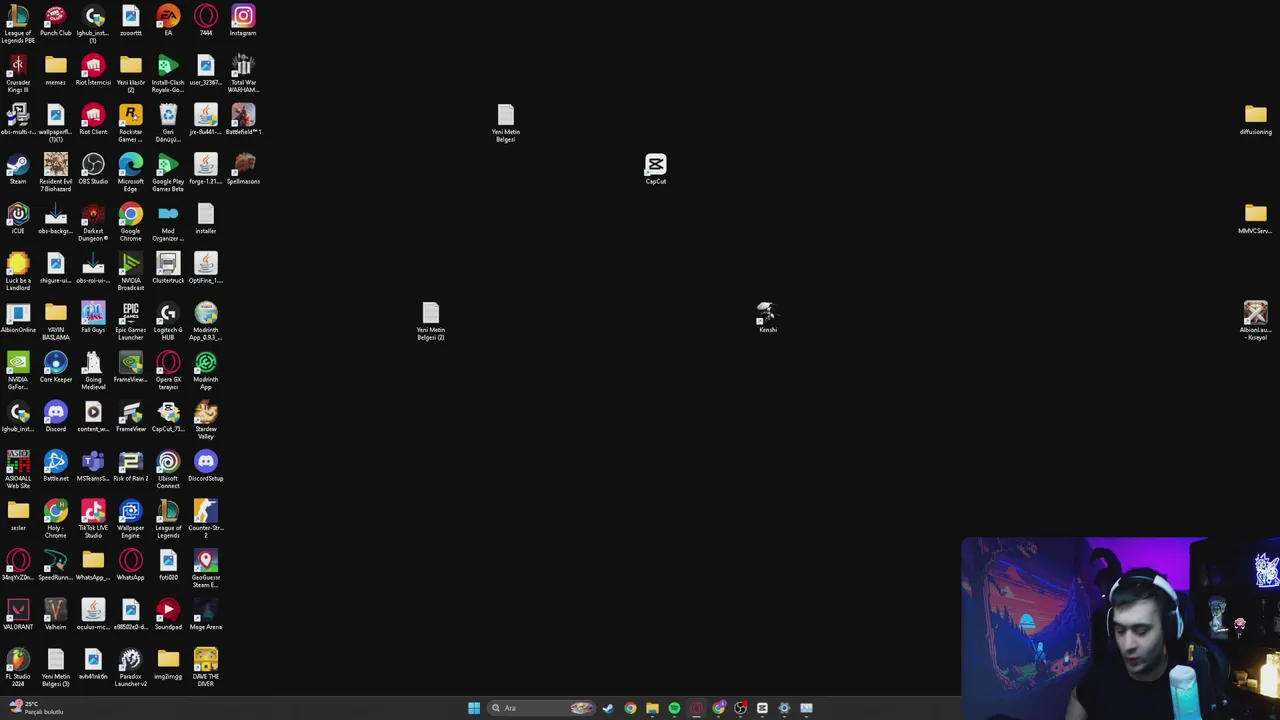
Task: Select the Riot İstemcisi icon
Action: click(x=93, y=70)
